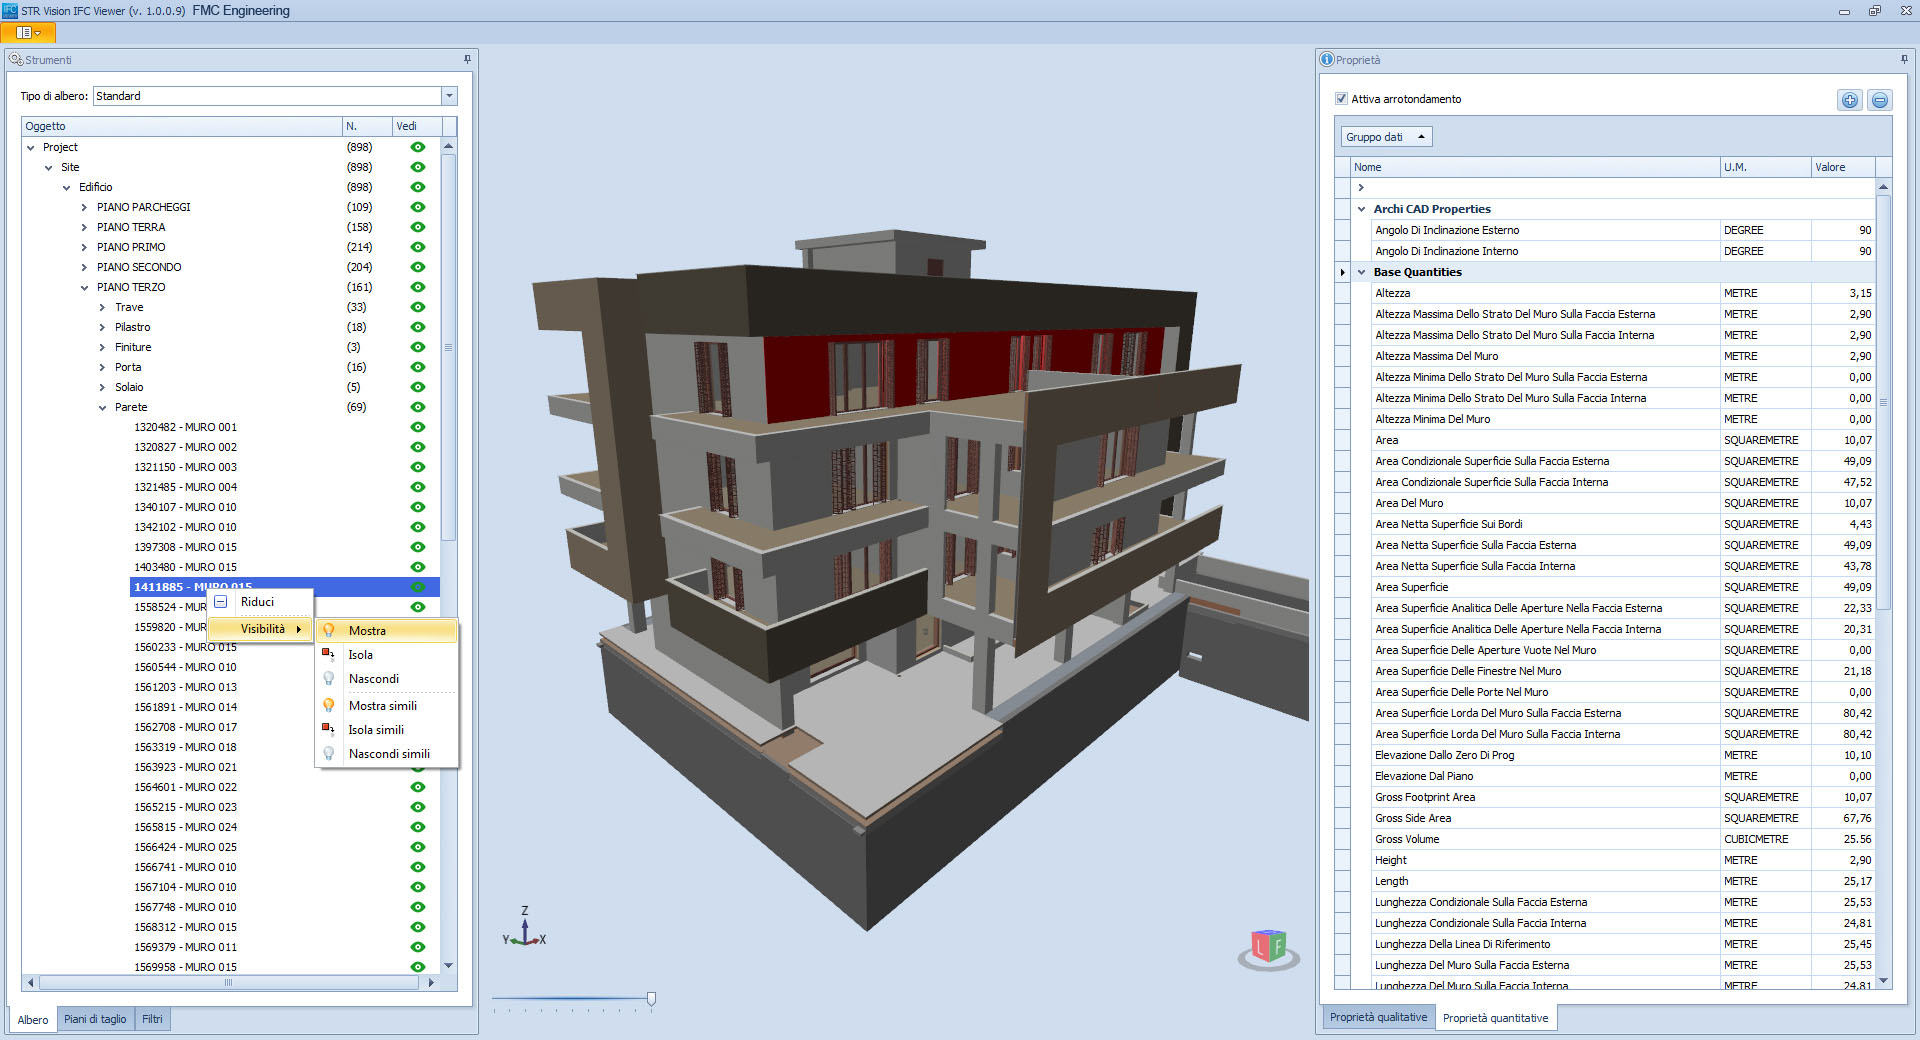Viewport: 1920px width, 1040px height.
Task: Click the slider handle below the 3D view
Action: (x=651, y=998)
